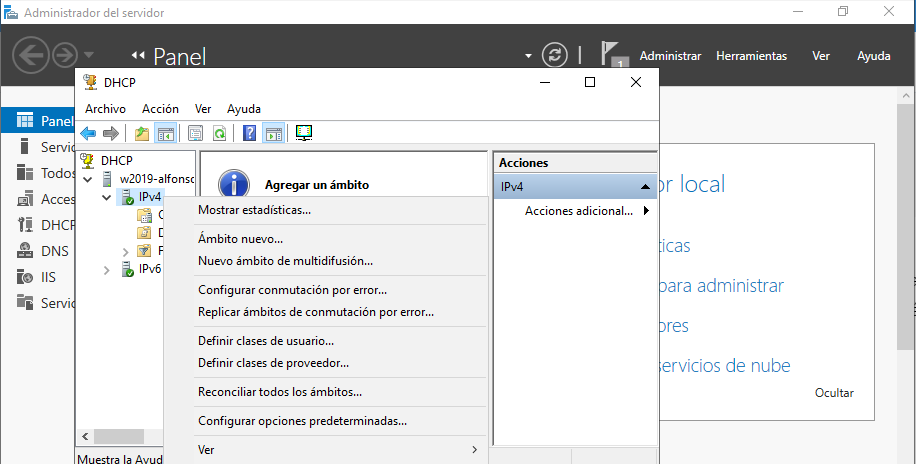
Task: Collapse the w2019-alfonso server node
Action: 88,179
